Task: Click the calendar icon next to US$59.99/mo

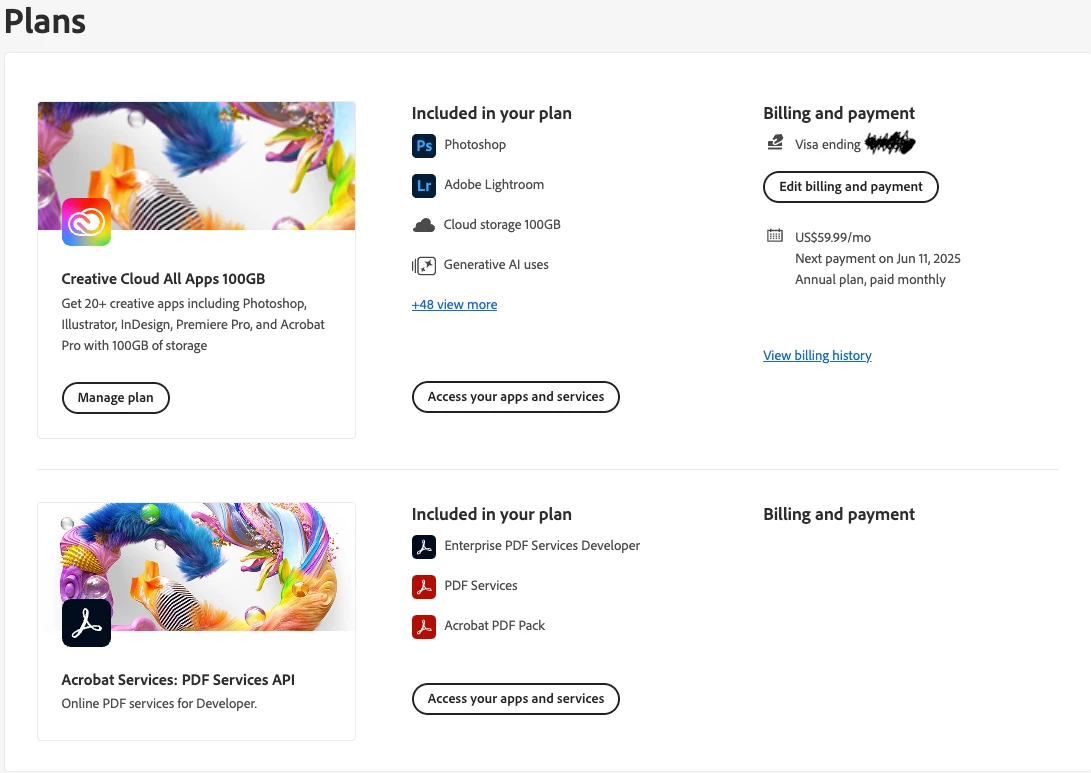Action: 774,235
